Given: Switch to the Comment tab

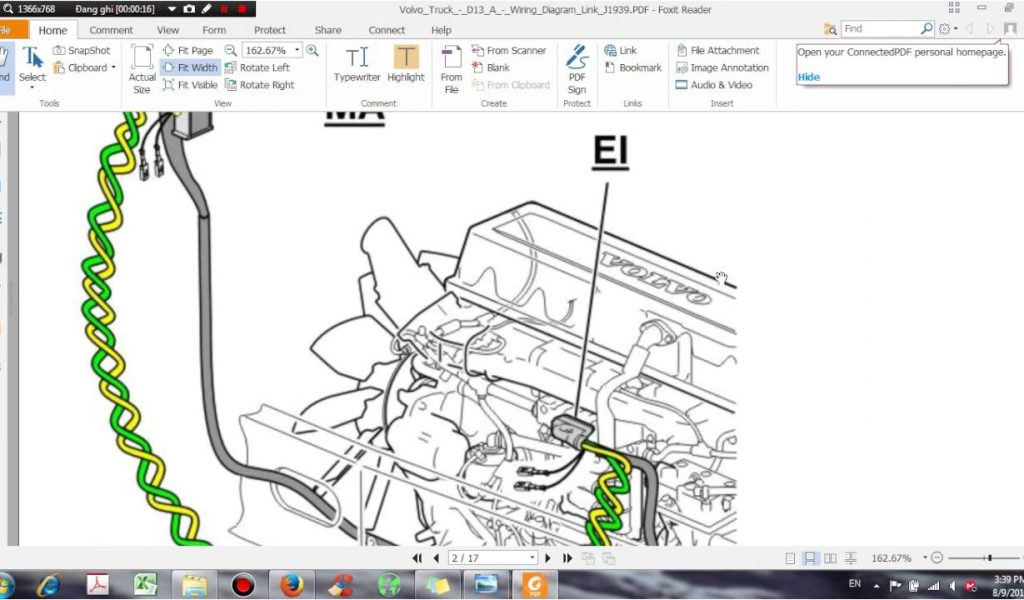Looking at the screenshot, I should [111, 30].
